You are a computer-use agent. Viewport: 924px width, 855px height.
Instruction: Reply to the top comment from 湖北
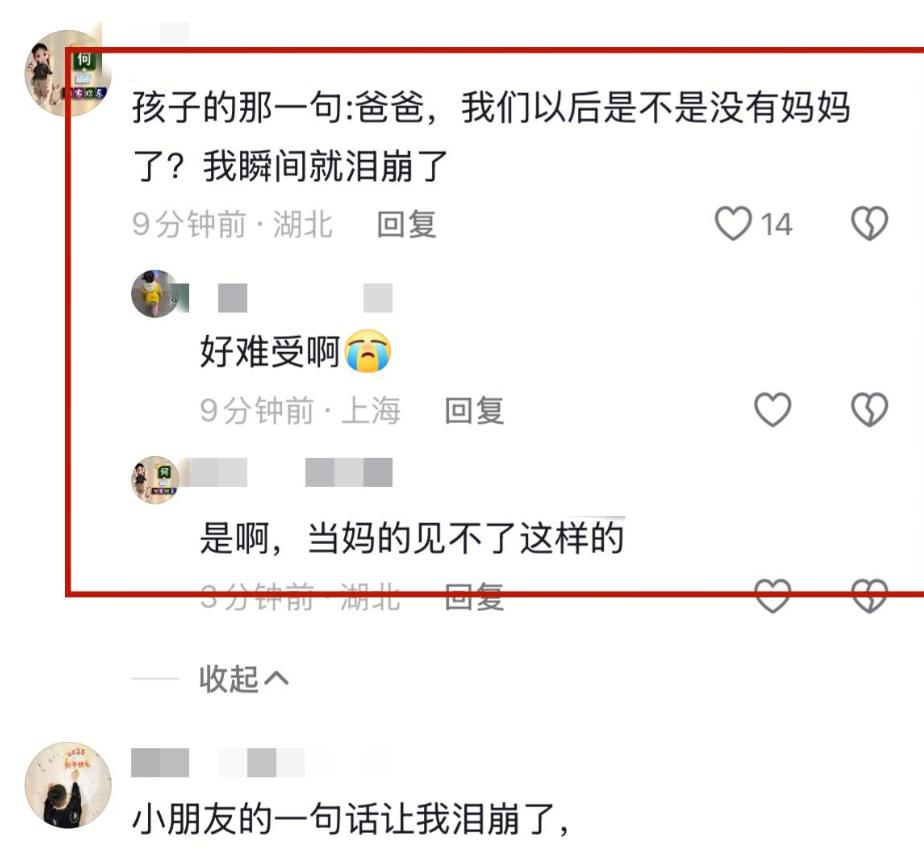tap(407, 225)
